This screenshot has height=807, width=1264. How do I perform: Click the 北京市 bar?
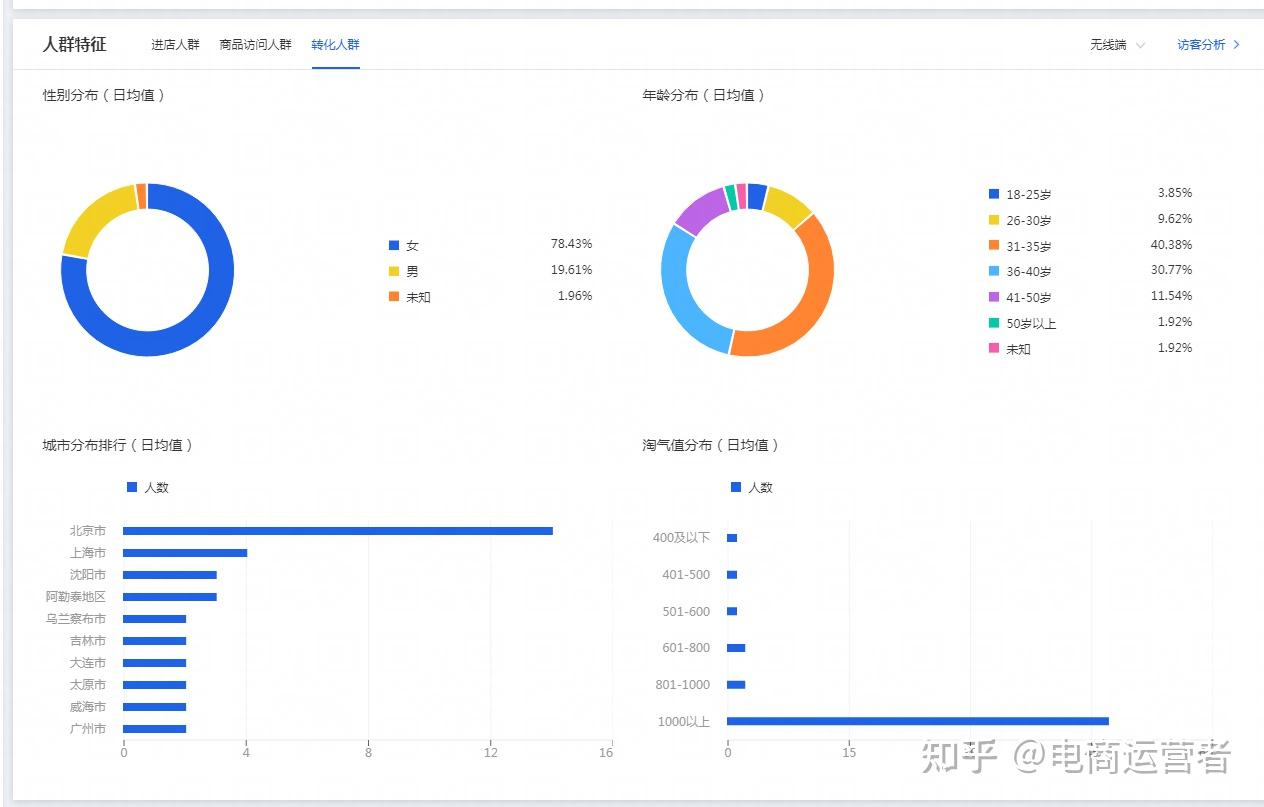338,531
